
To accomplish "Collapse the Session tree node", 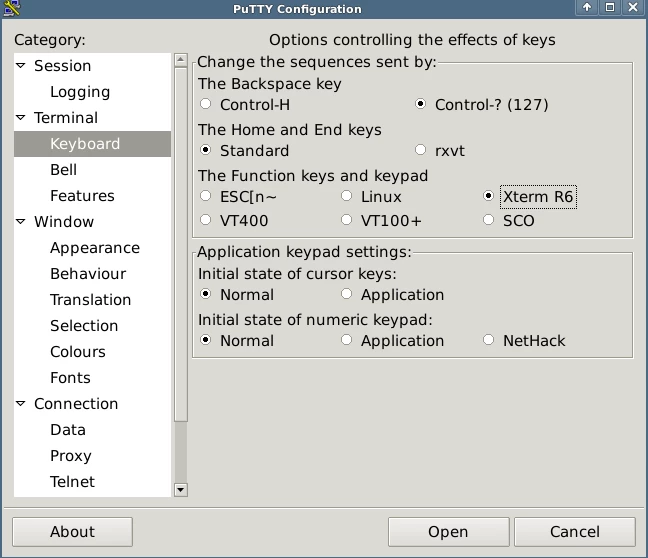I will (x=21, y=65).
